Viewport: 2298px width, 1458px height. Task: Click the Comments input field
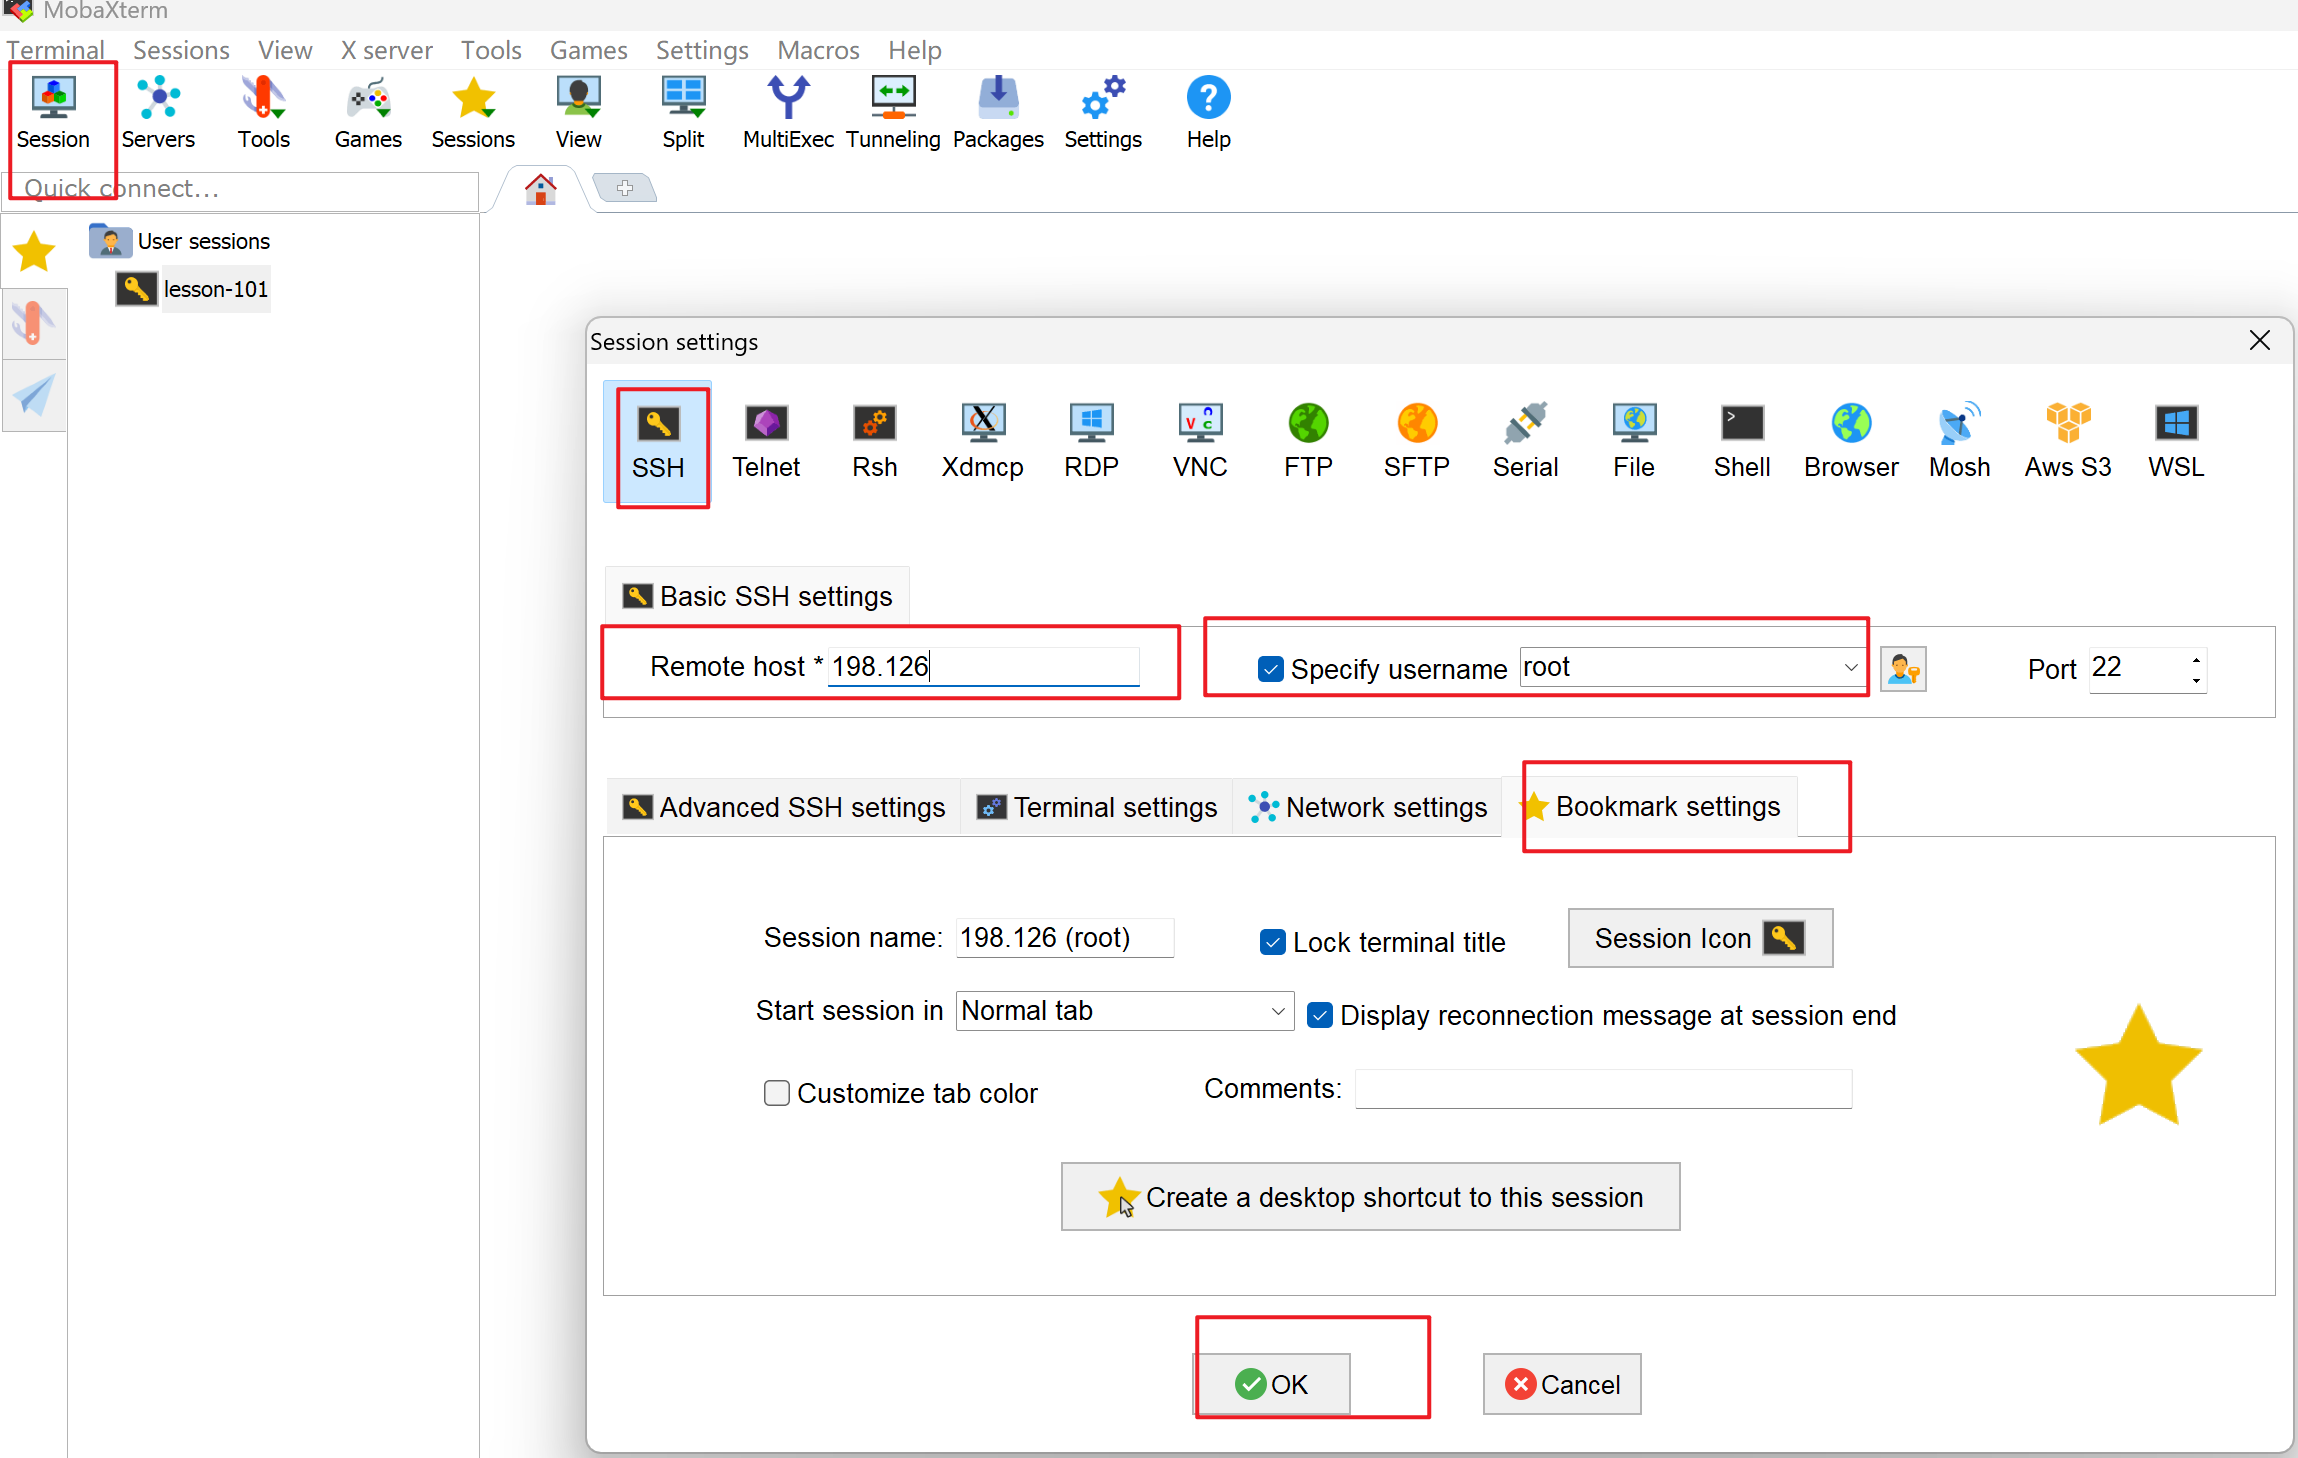point(1603,1089)
